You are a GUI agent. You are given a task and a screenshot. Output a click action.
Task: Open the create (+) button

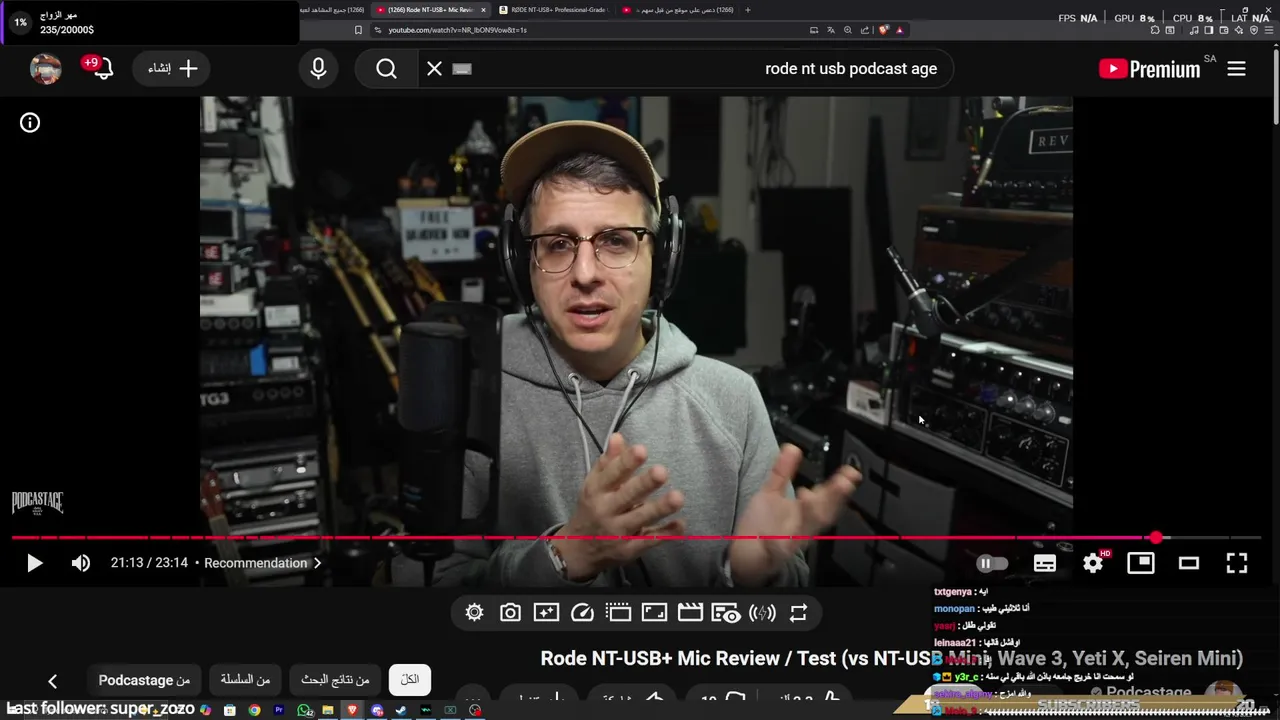click(x=173, y=69)
